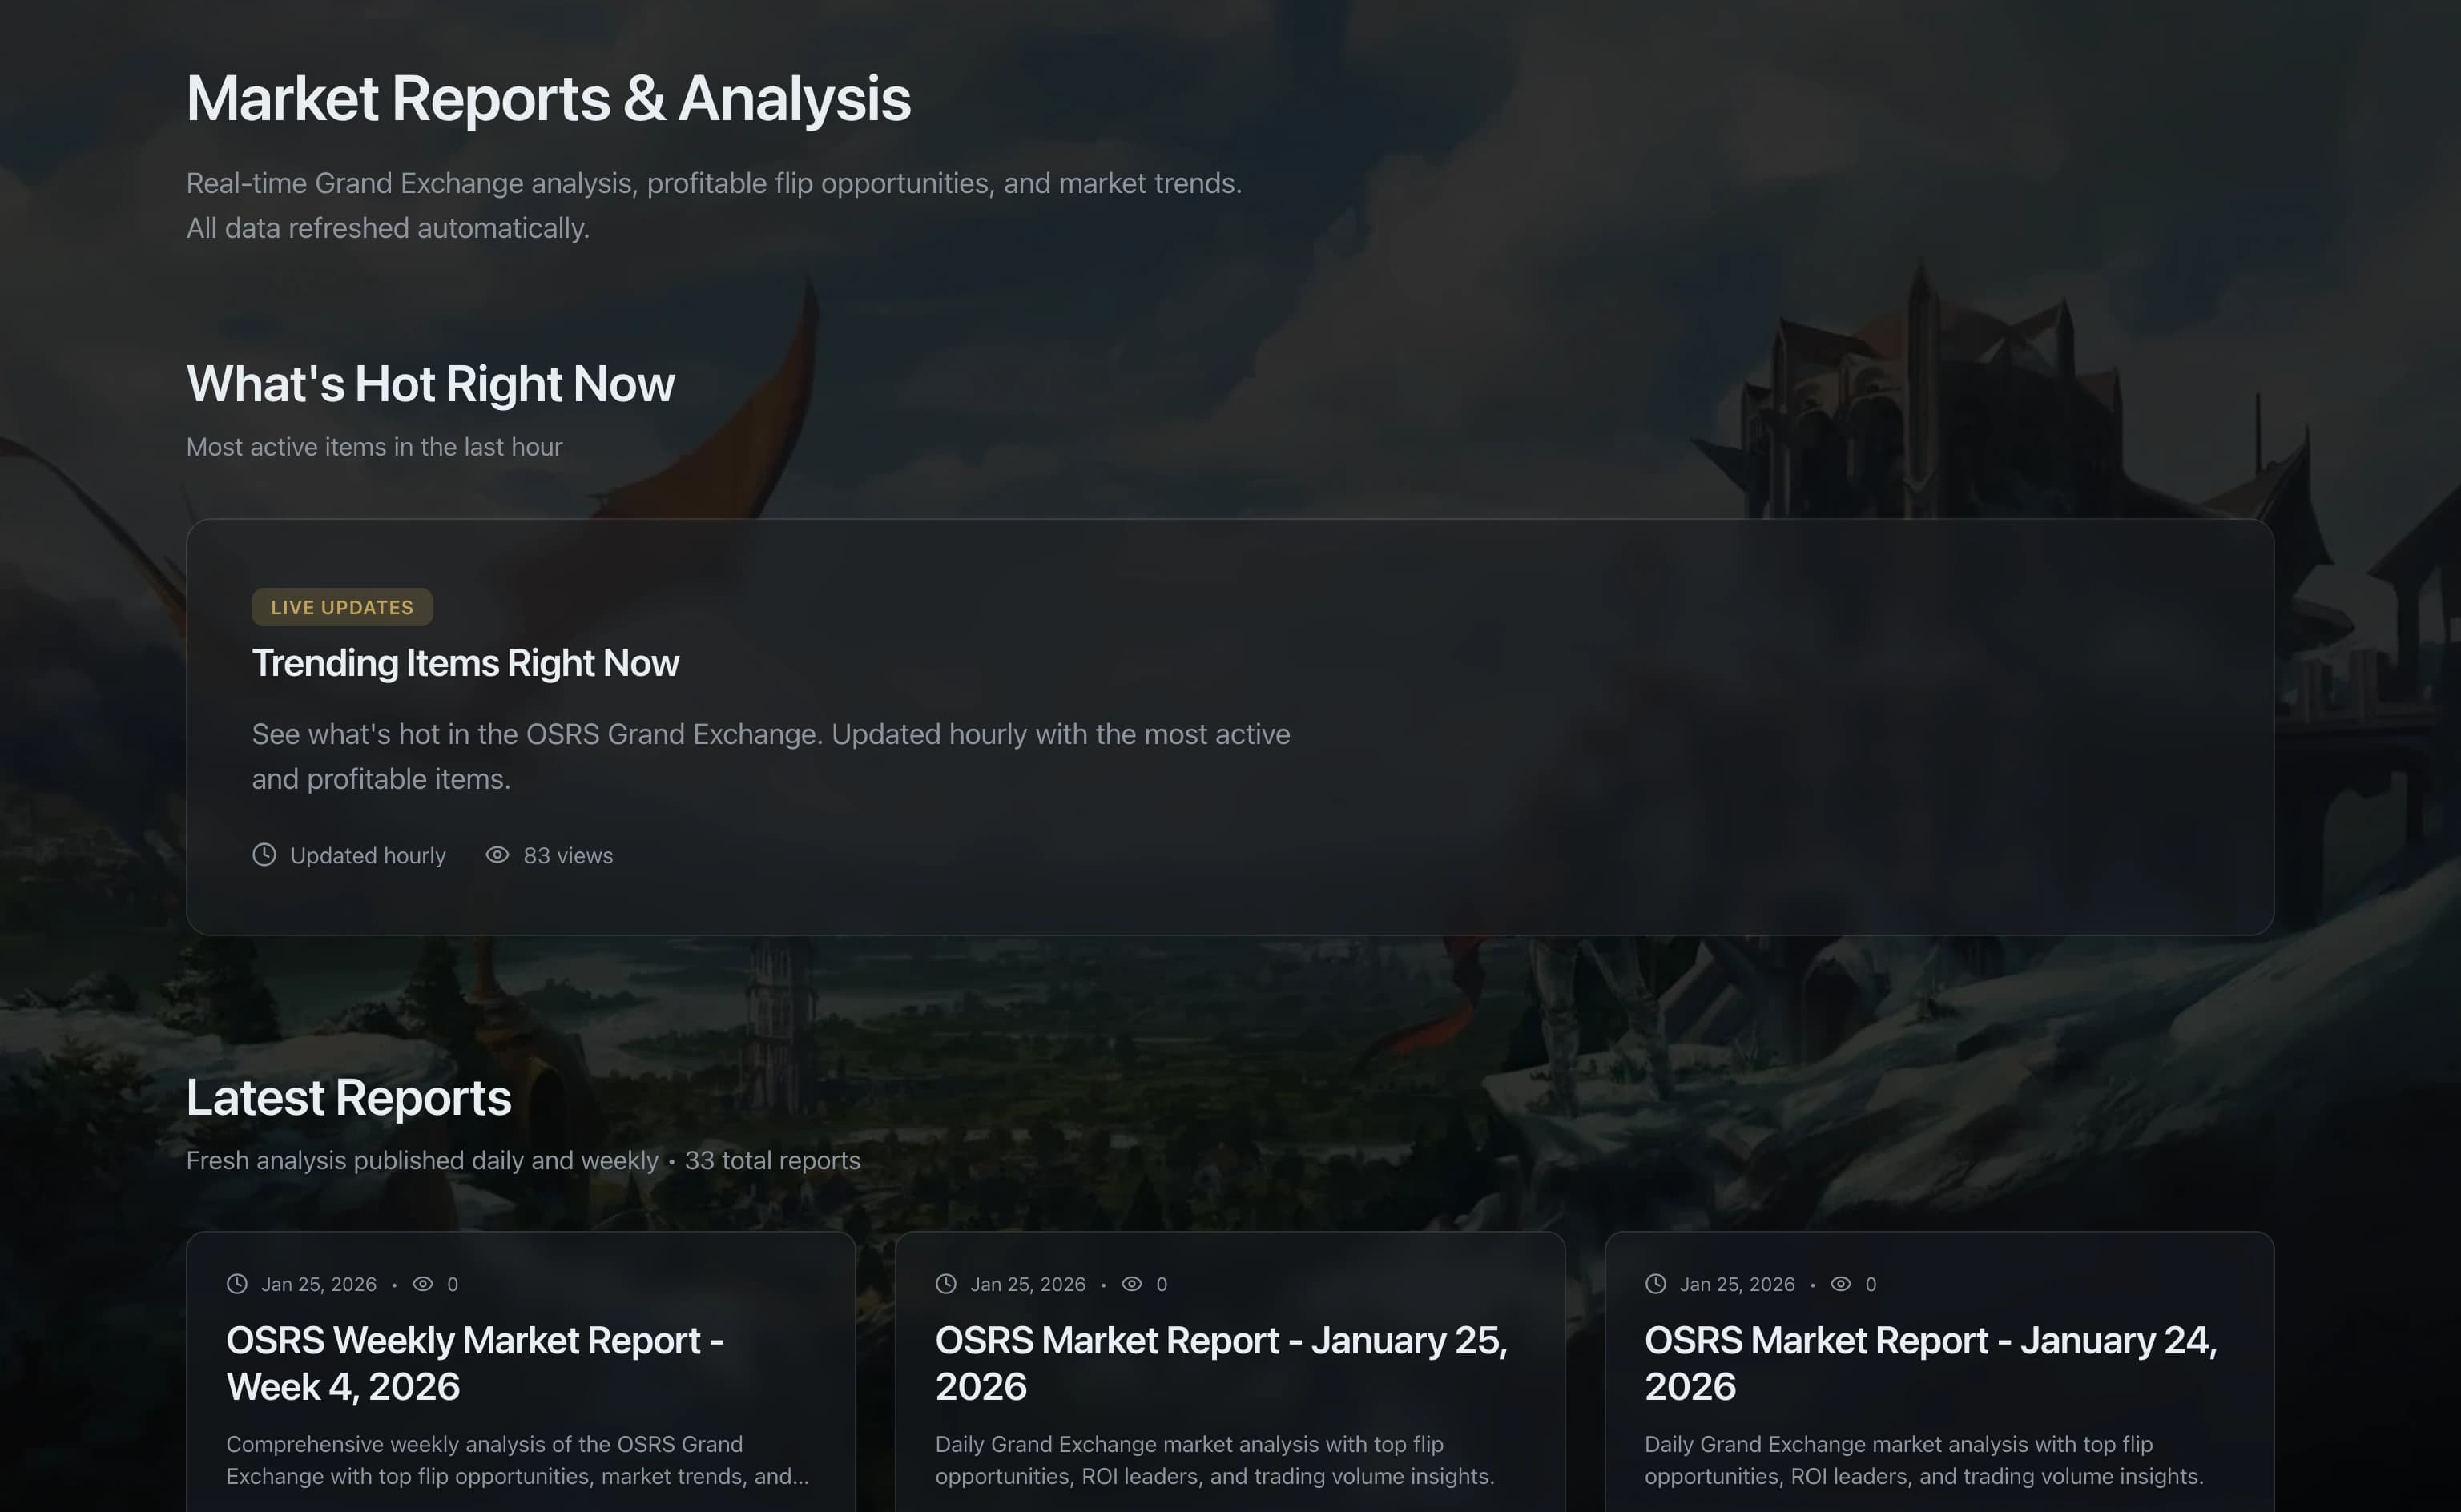Click the Jan 25, 2026 date on the weekly card
2461x1512 pixels.
318,1284
